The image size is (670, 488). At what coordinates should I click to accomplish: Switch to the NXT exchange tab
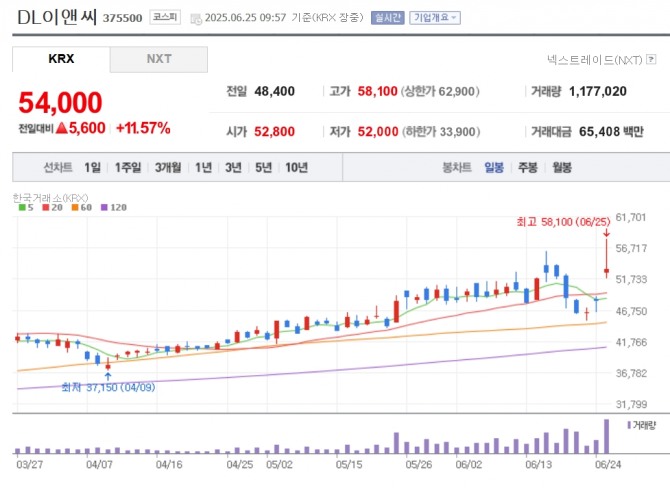159,59
